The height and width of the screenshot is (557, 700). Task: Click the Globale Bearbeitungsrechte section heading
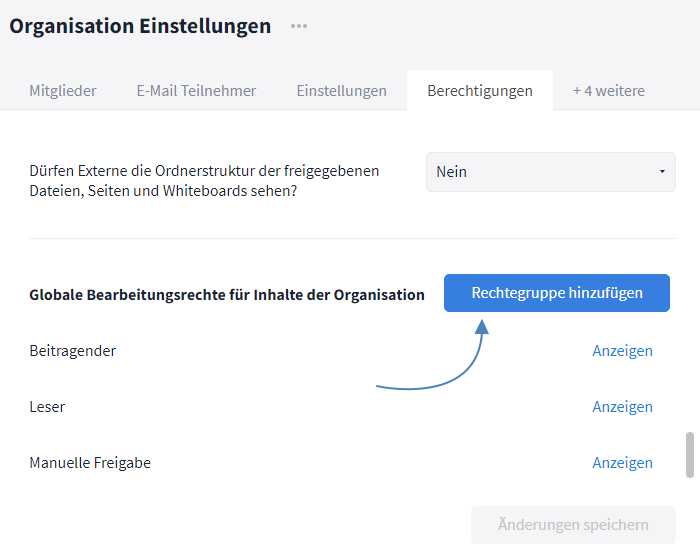click(227, 295)
